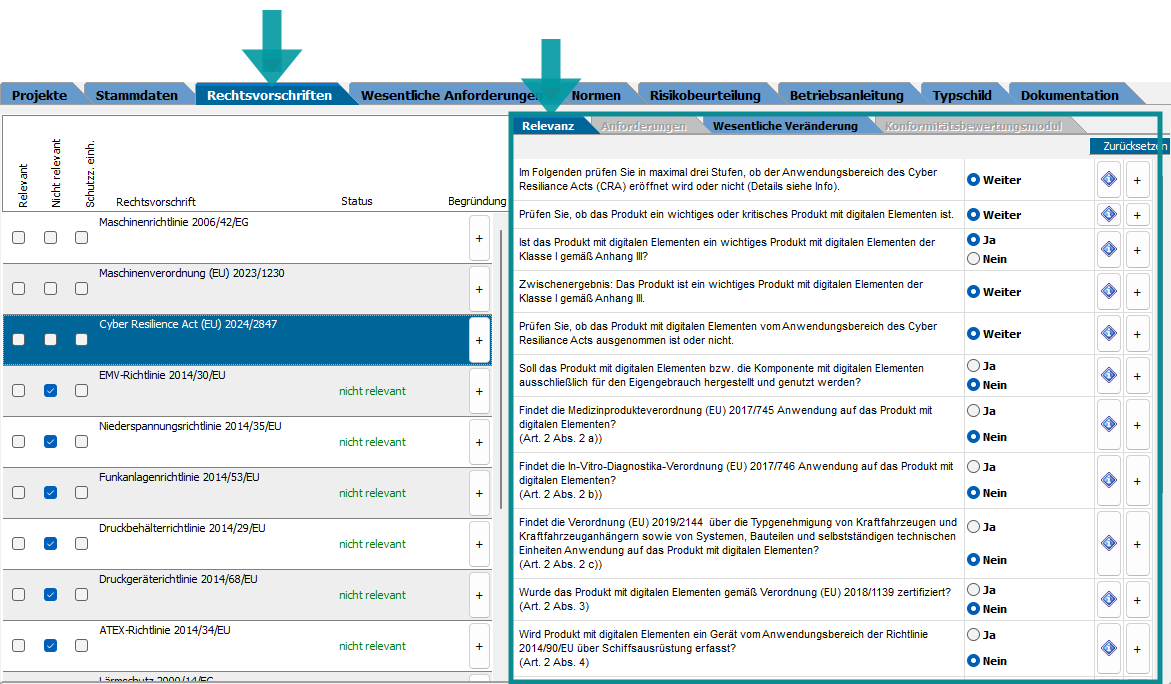The image size is (1171, 684).
Task: Click info icon for Schiffsausrüstung question
Action: tap(1108, 648)
